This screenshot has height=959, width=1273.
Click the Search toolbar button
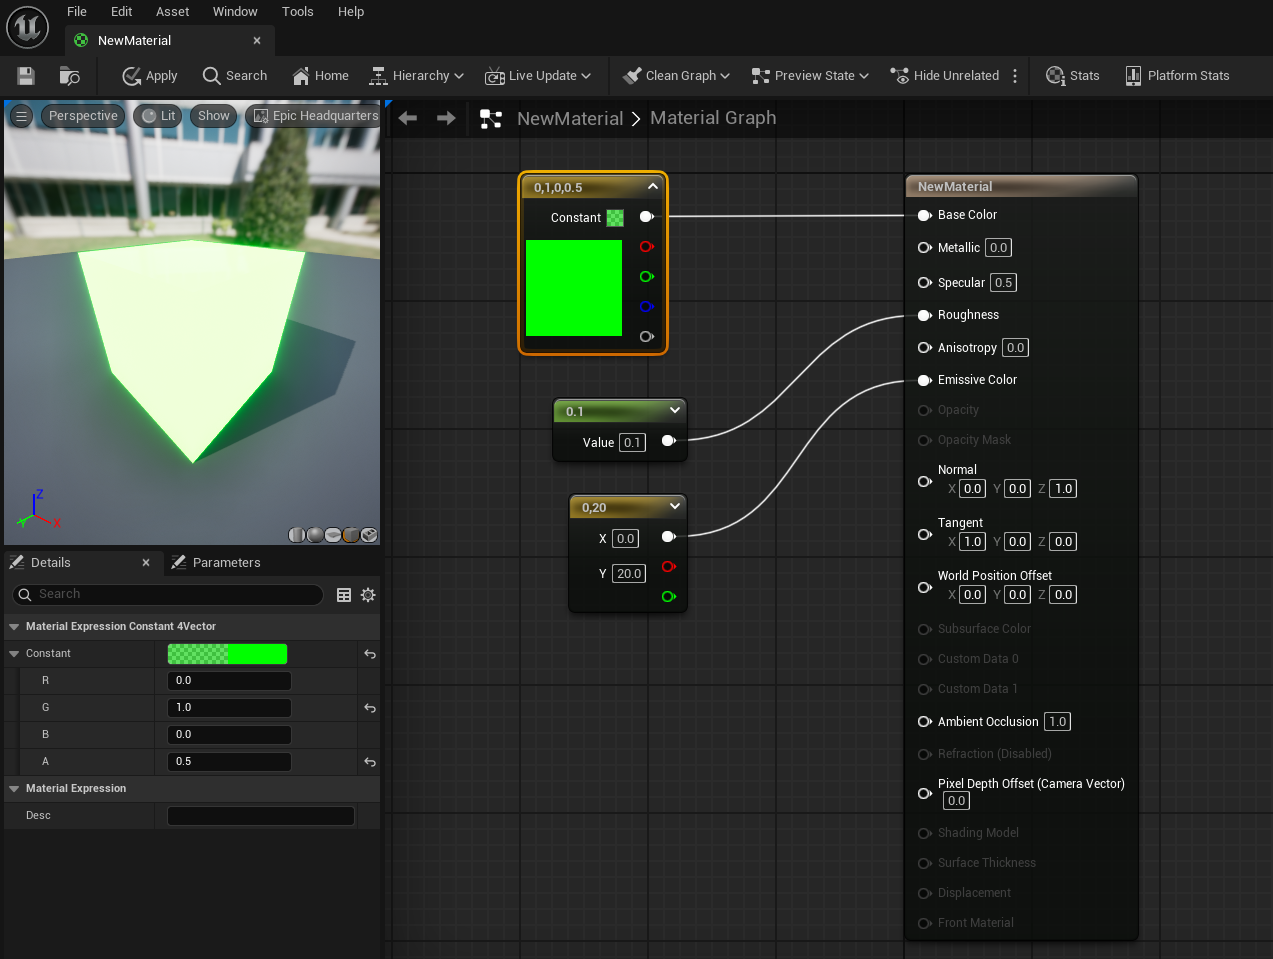235,76
